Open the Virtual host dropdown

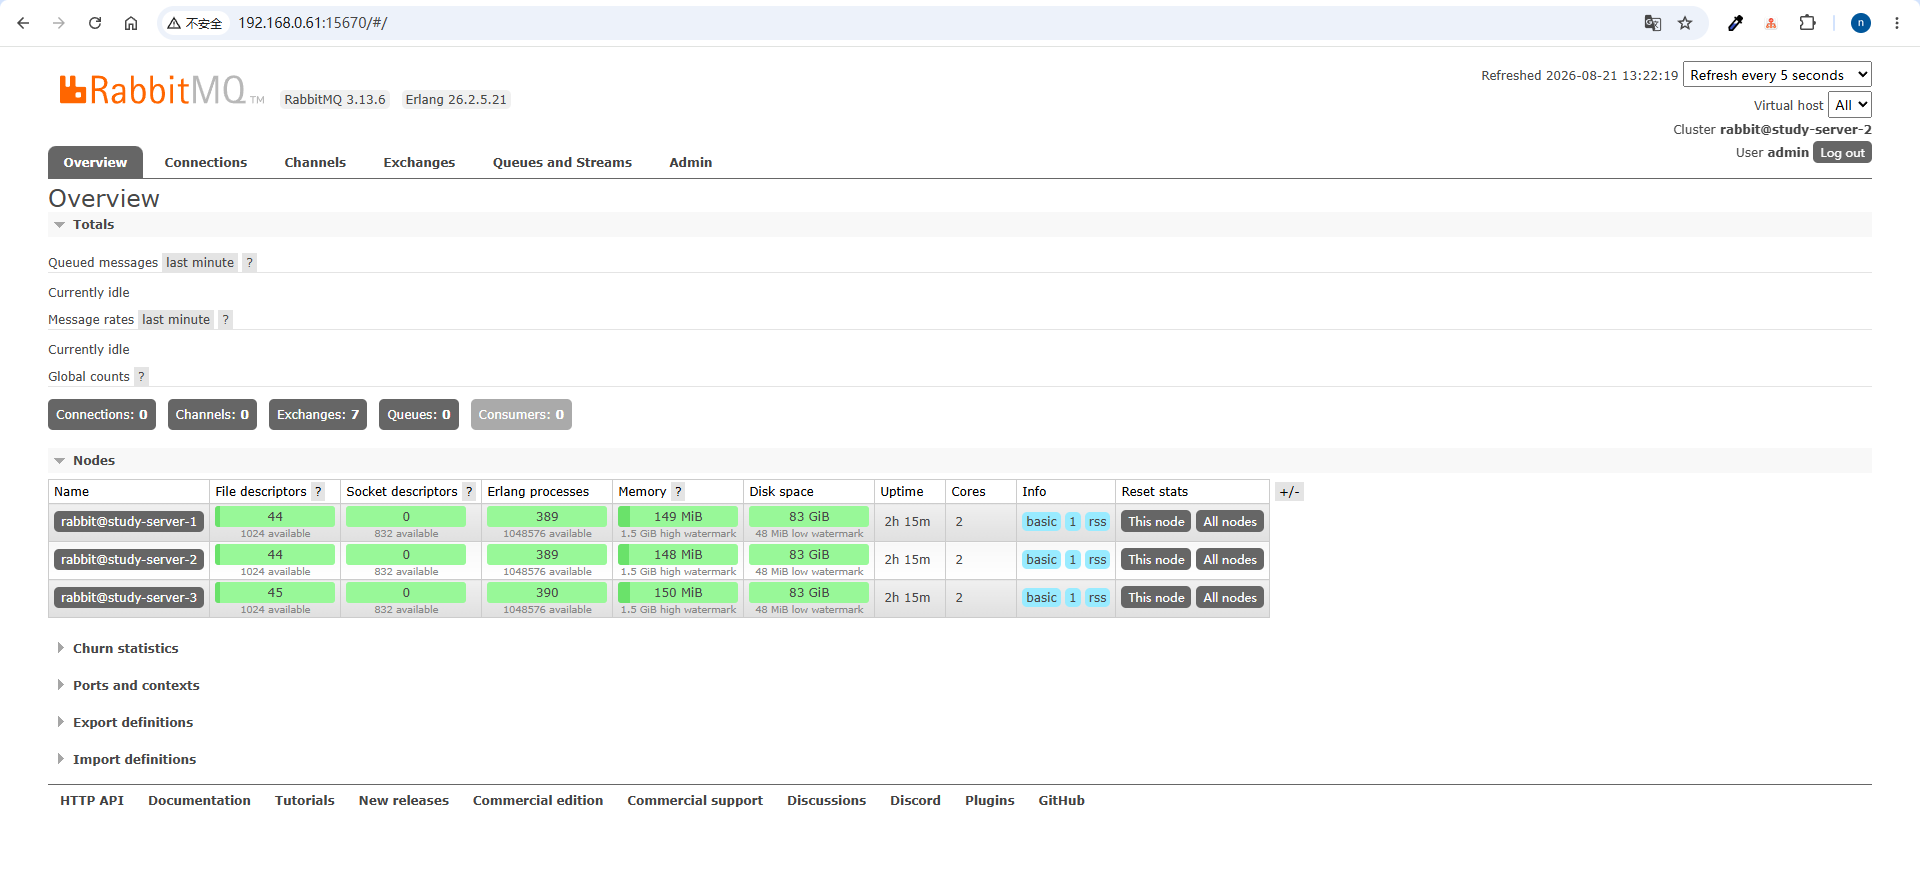[x=1850, y=105]
